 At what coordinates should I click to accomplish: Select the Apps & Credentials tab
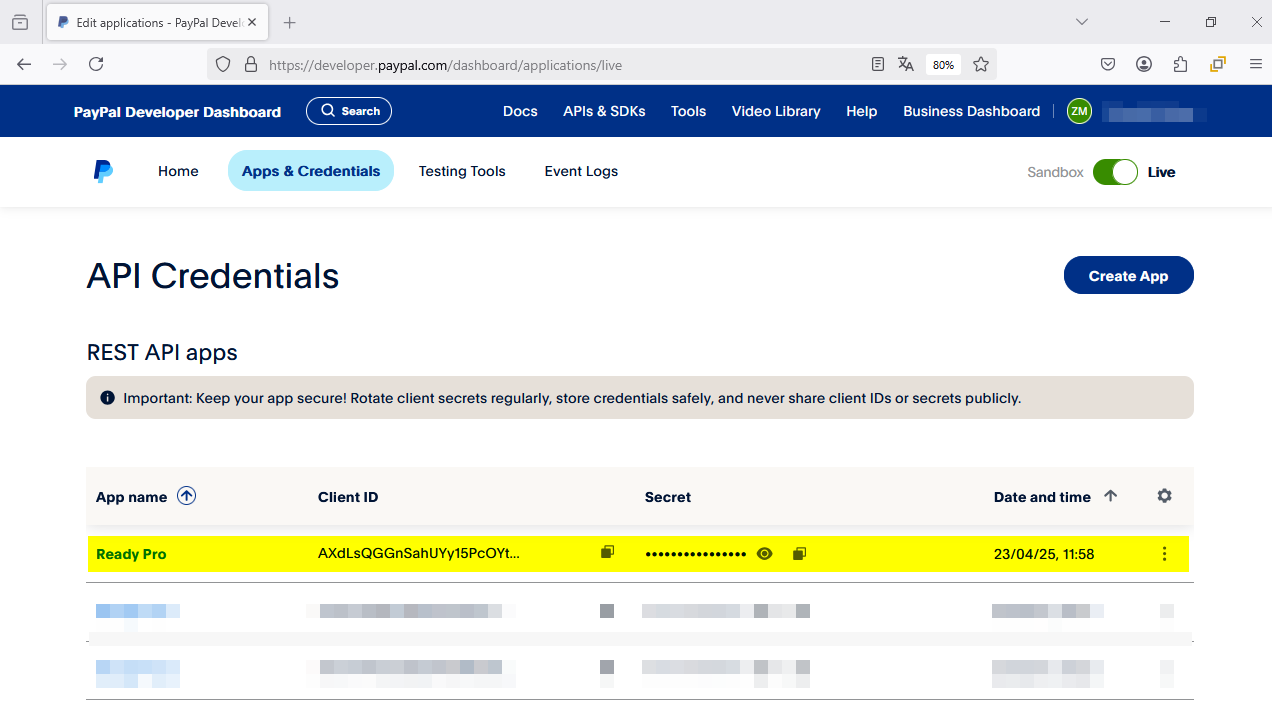[x=311, y=171]
